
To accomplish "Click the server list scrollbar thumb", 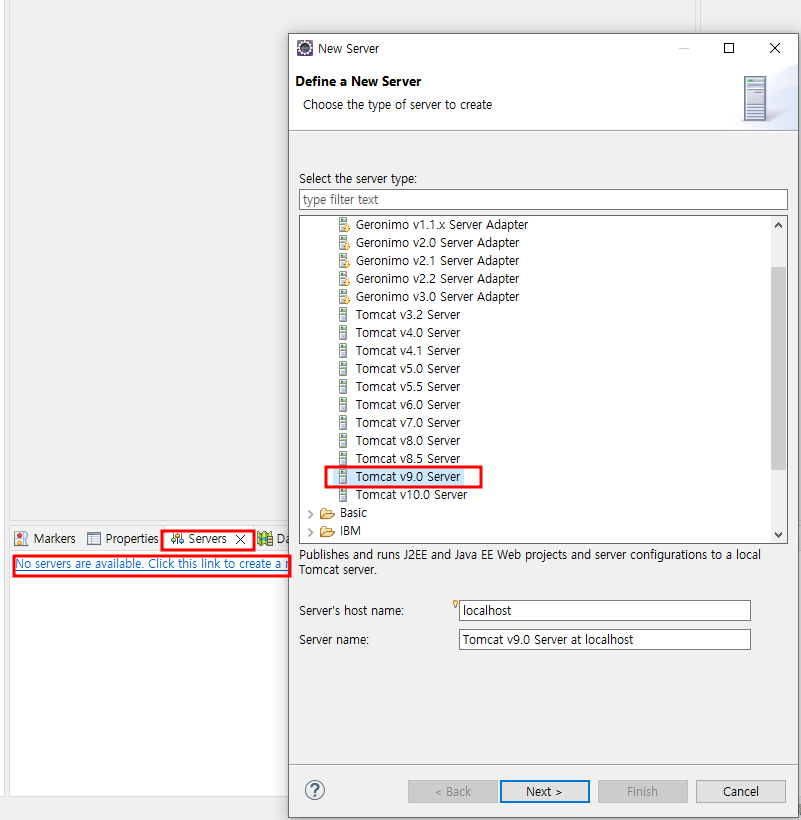I will 778,368.
